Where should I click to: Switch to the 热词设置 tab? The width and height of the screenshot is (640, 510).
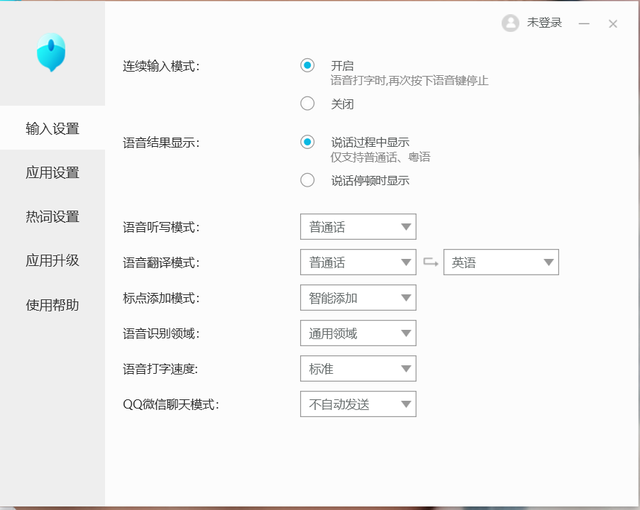pyautogui.click(x=52, y=216)
